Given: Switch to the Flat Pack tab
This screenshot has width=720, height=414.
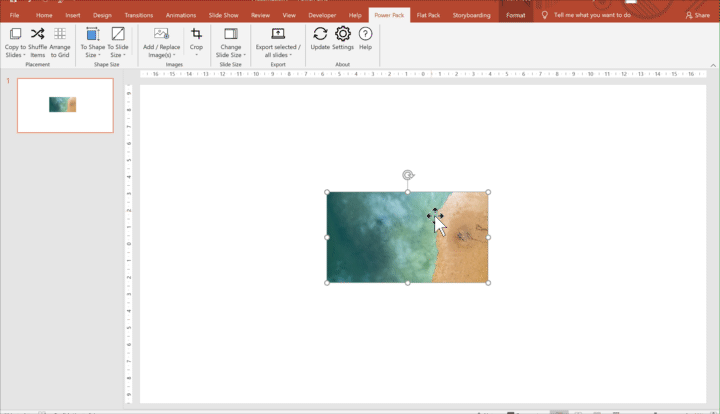Looking at the screenshot, I should tap(428, 15).
